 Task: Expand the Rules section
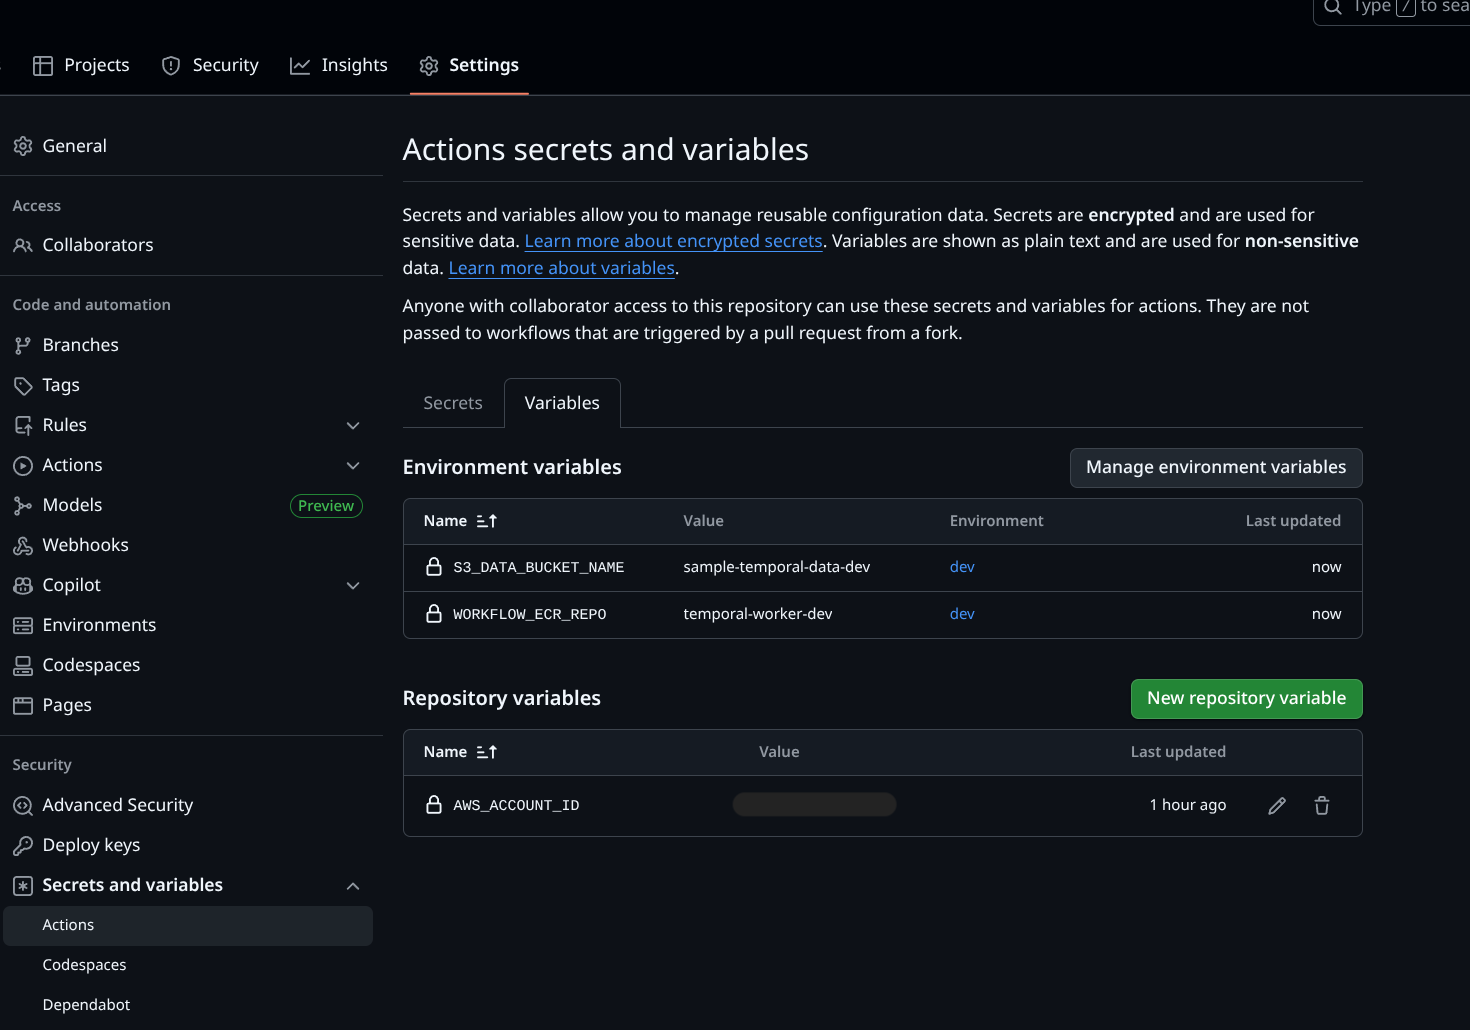click(352, 425)
